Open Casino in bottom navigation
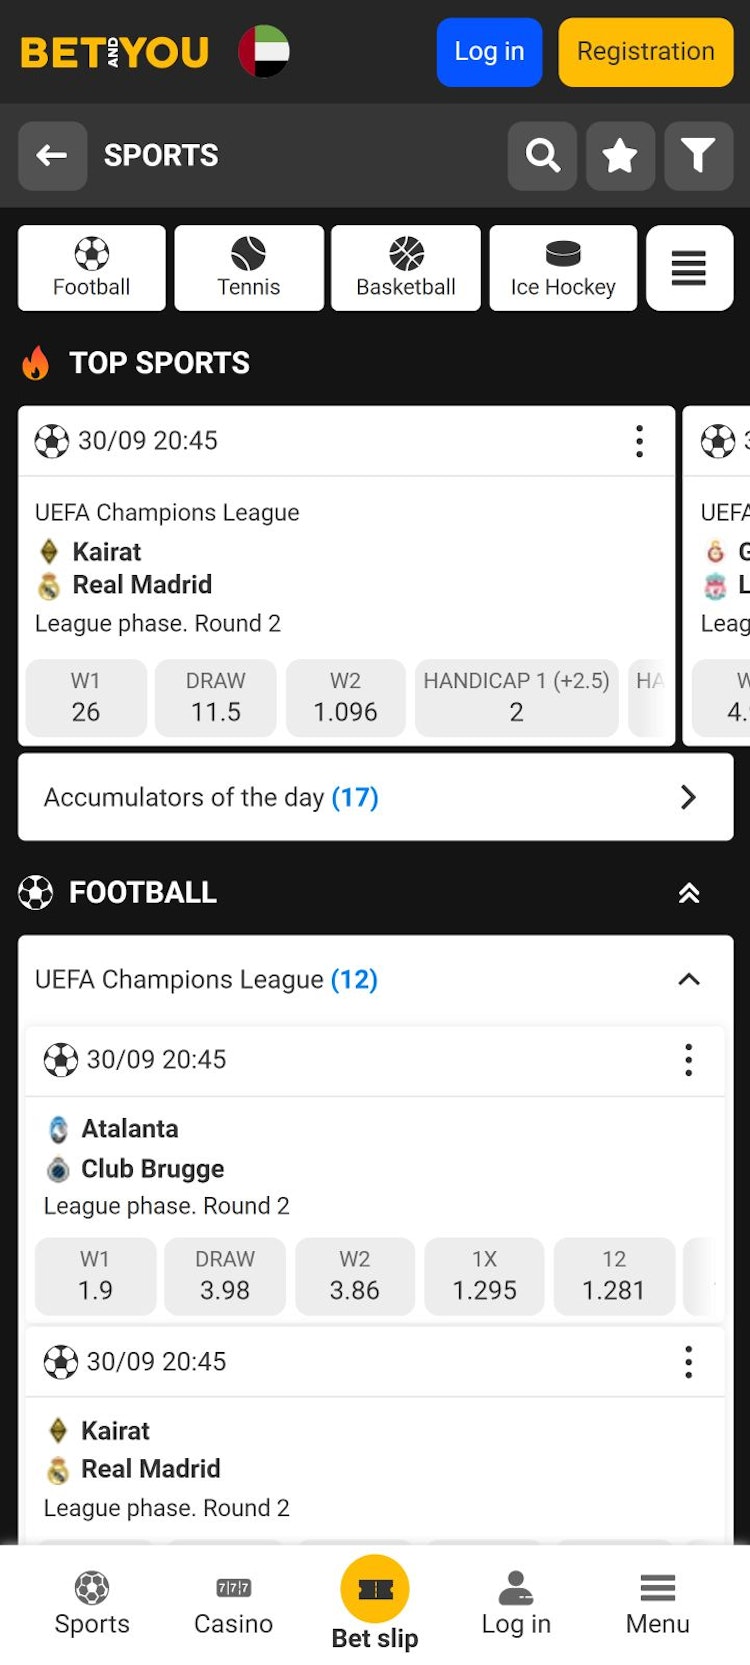 point(233,1603)
